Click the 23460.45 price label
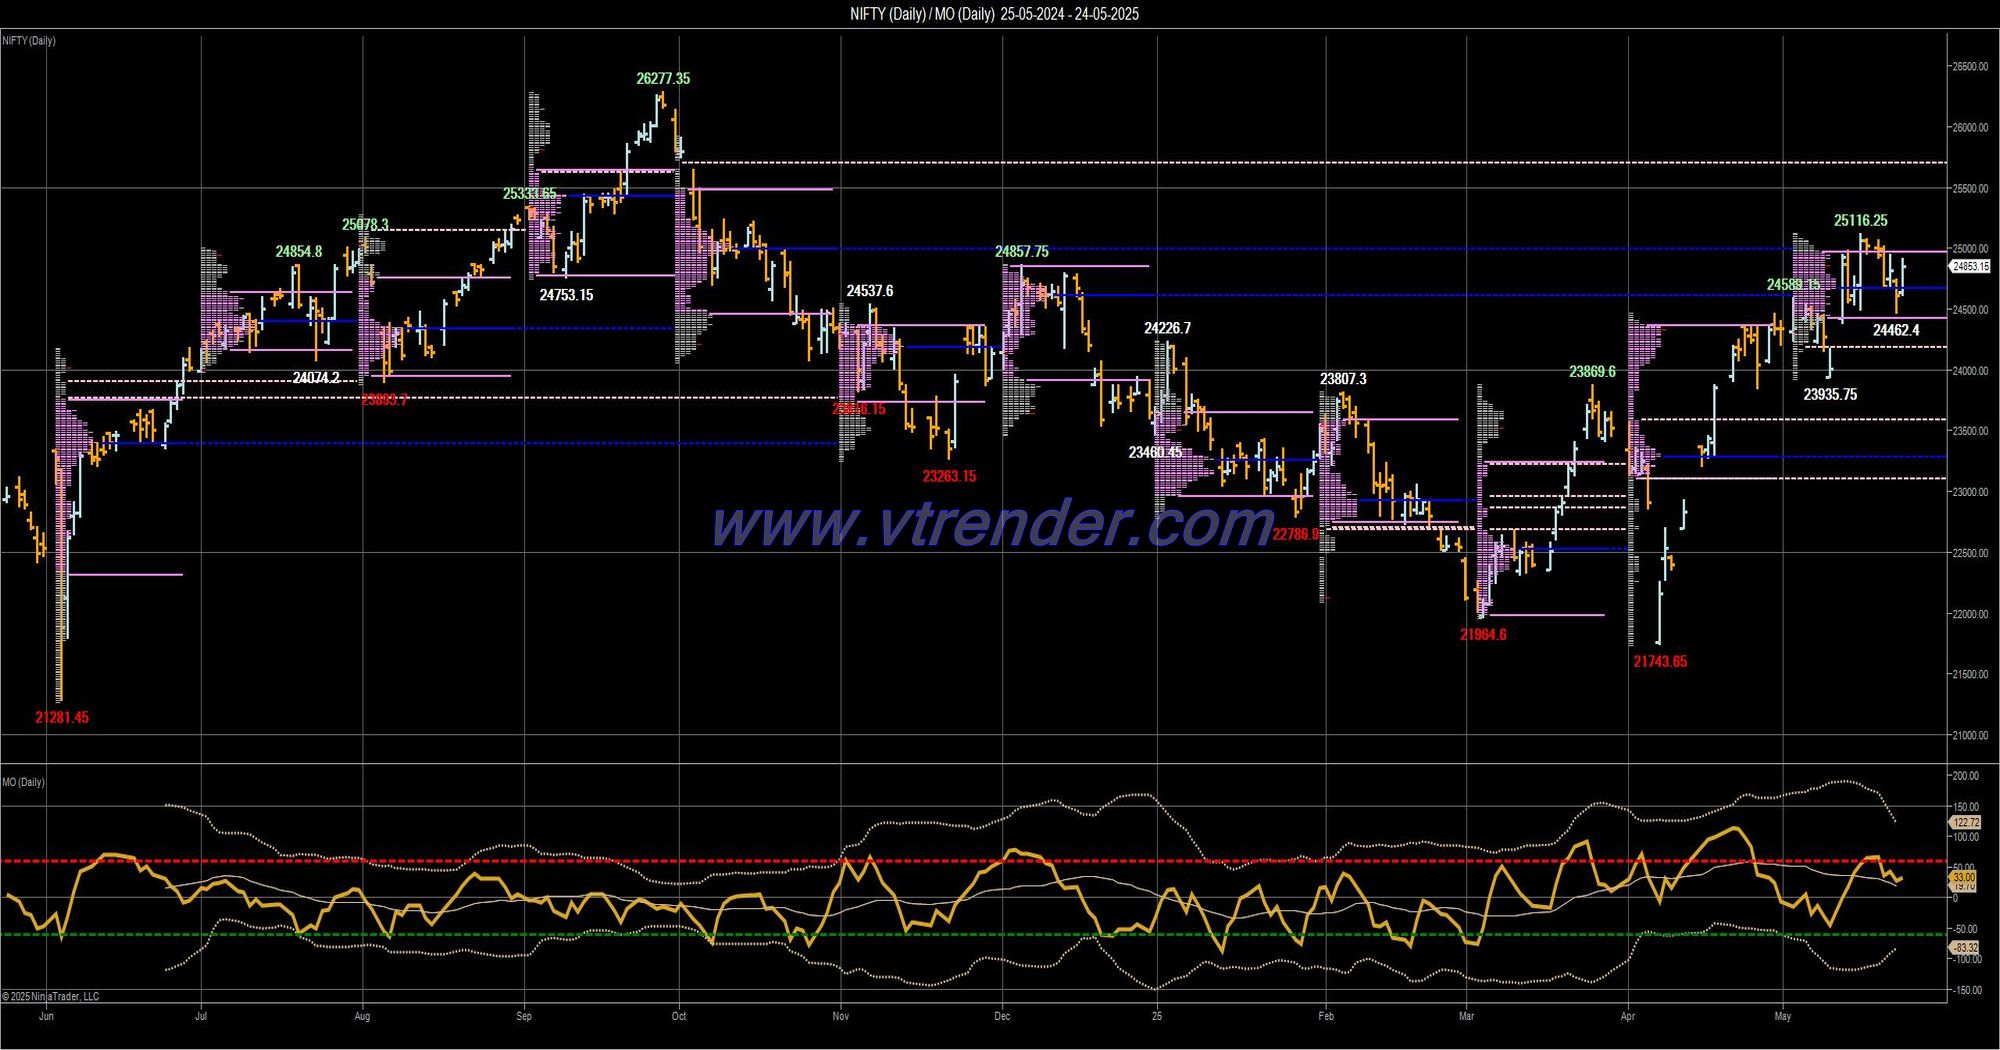The image size is (2000, 1050). click(x=1155, y=452)
